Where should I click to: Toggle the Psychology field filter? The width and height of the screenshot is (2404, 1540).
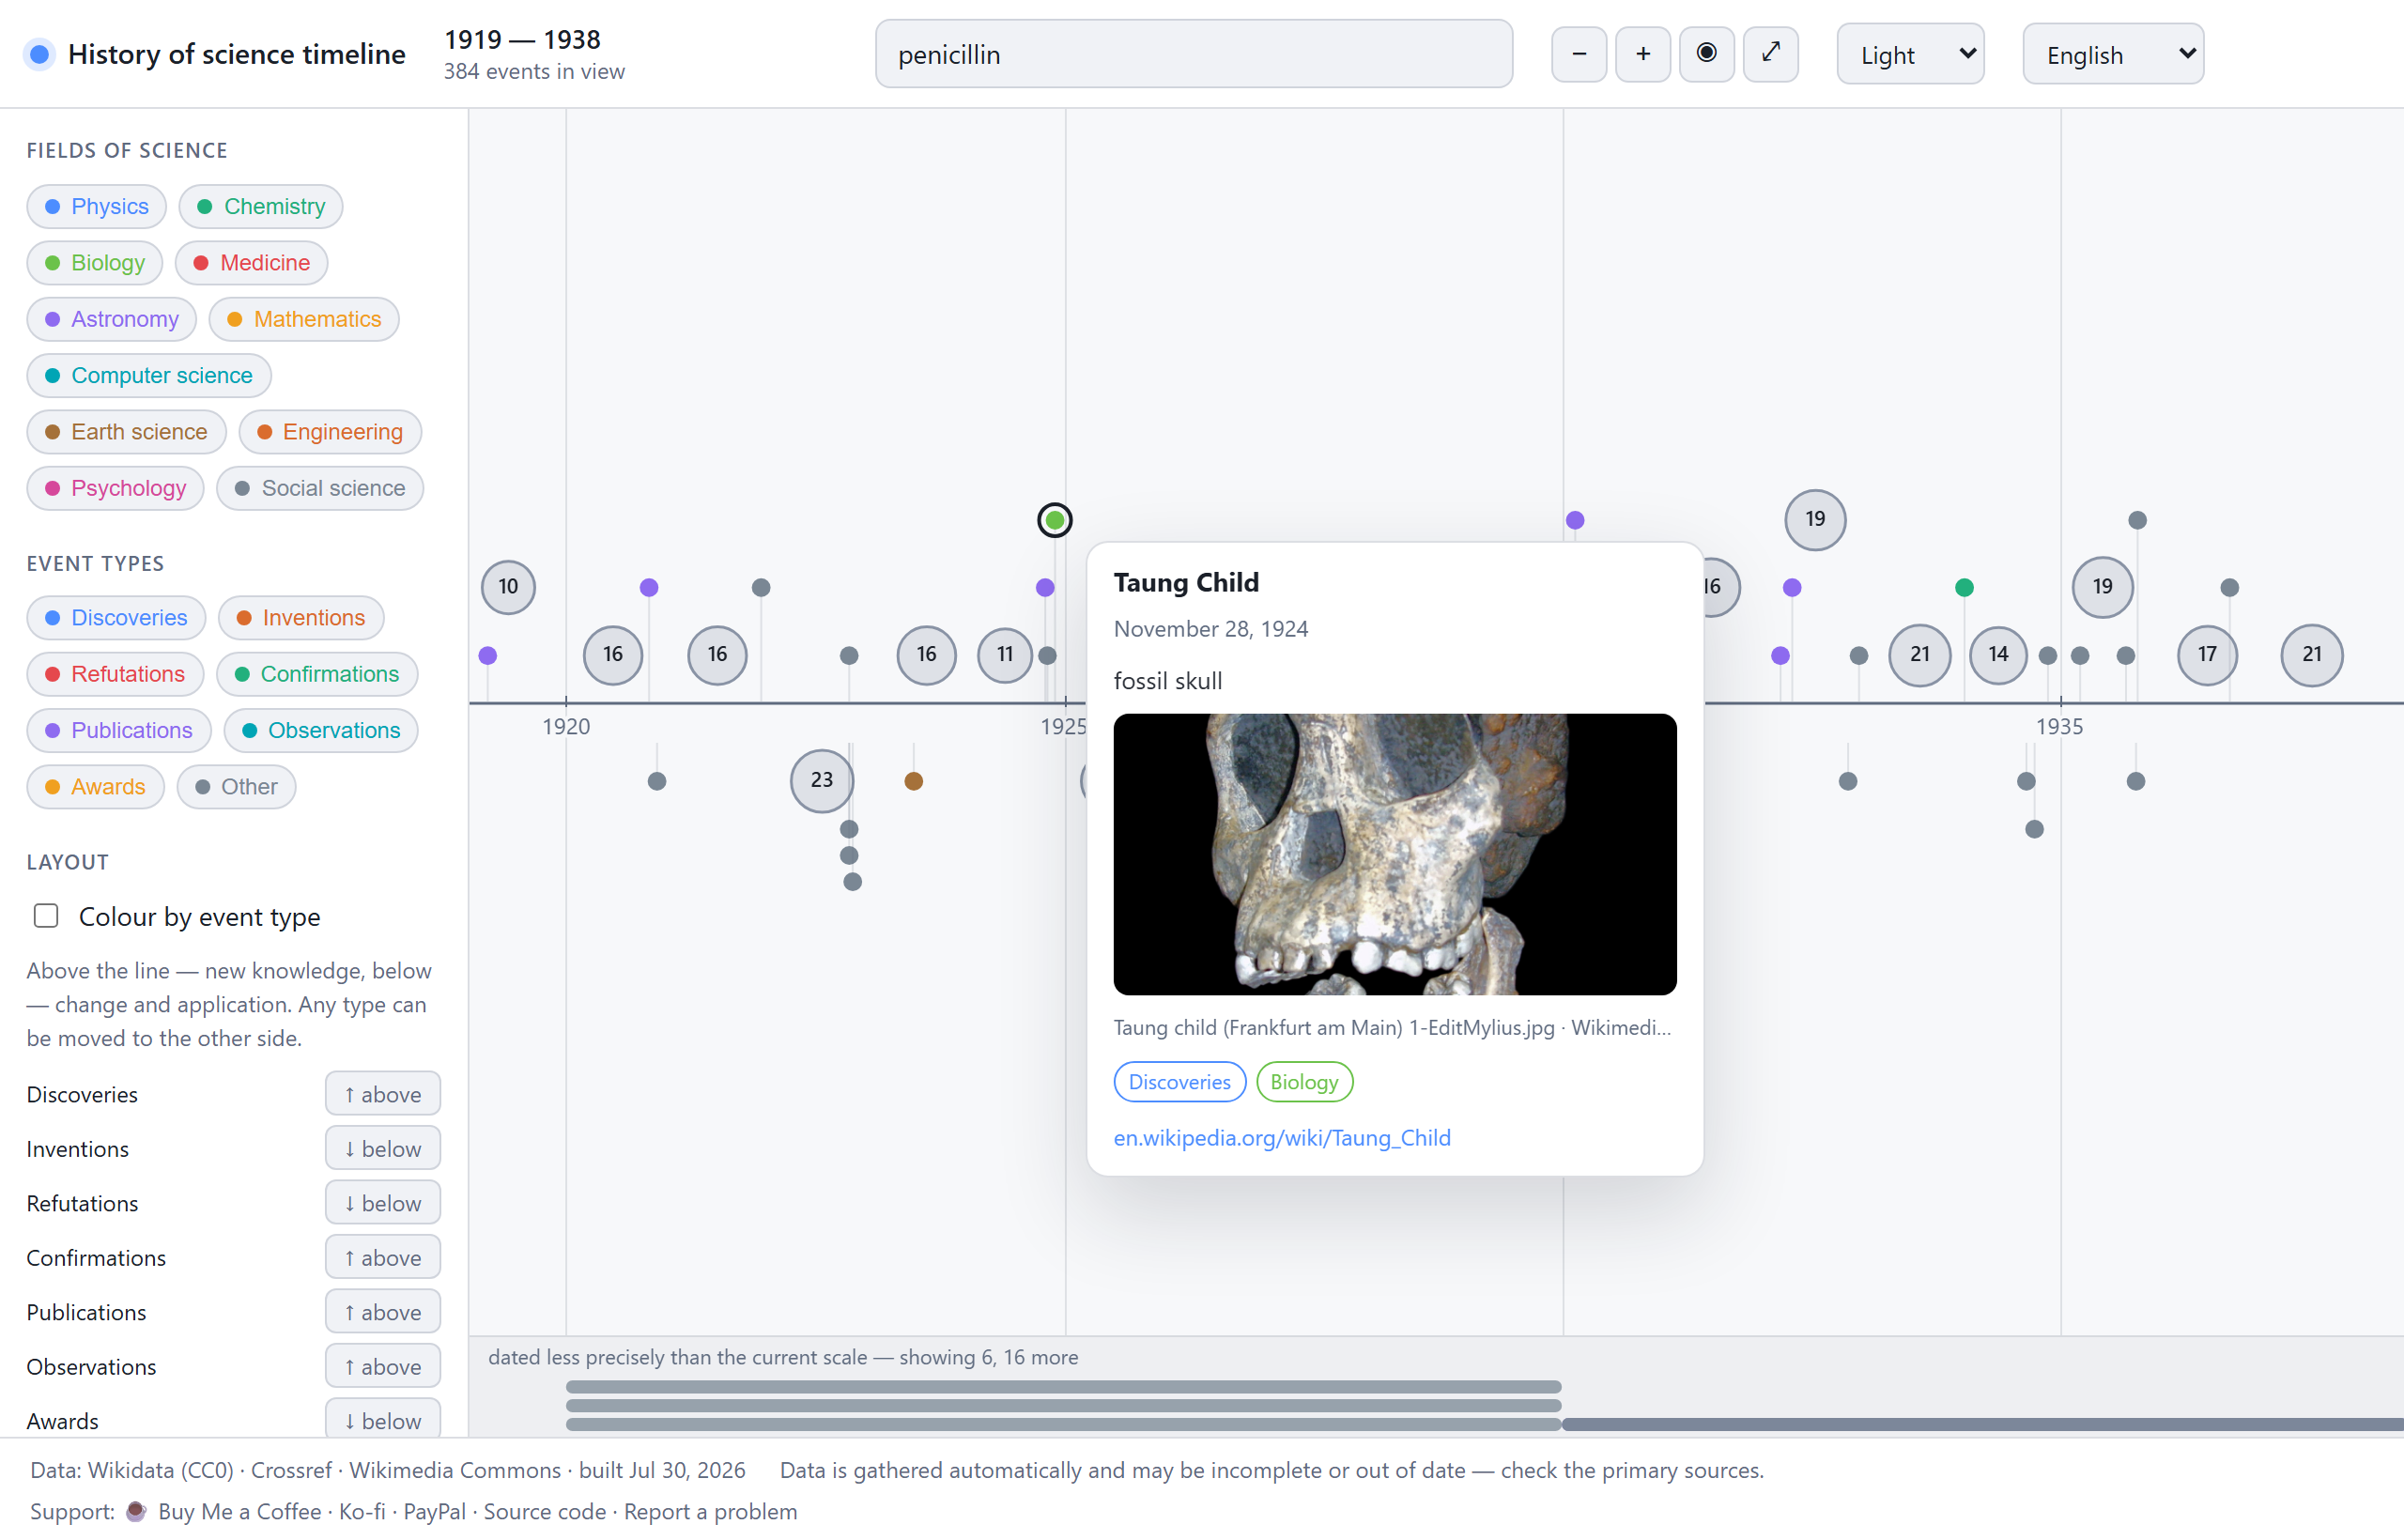(x=115, y=489)
